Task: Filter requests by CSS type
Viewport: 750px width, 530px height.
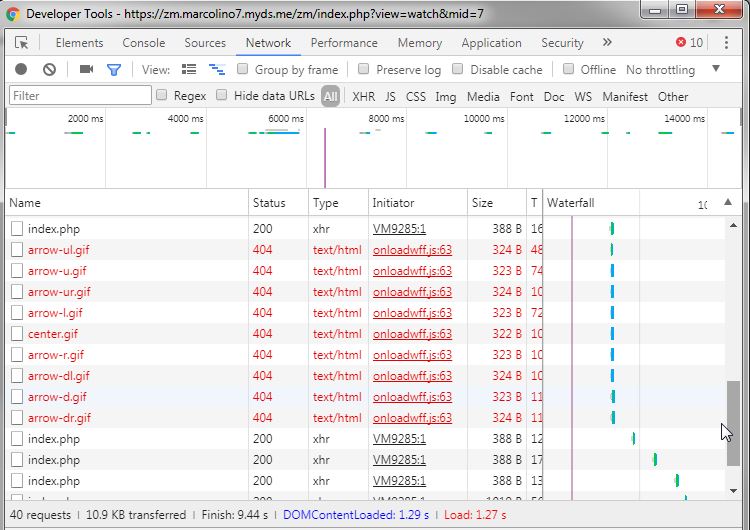Action: 416,97
